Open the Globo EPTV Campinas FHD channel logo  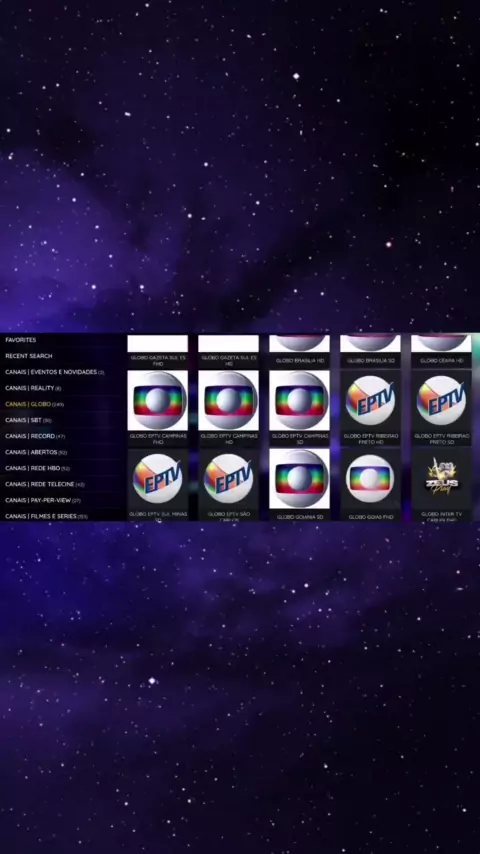click(x=157, y=401)
